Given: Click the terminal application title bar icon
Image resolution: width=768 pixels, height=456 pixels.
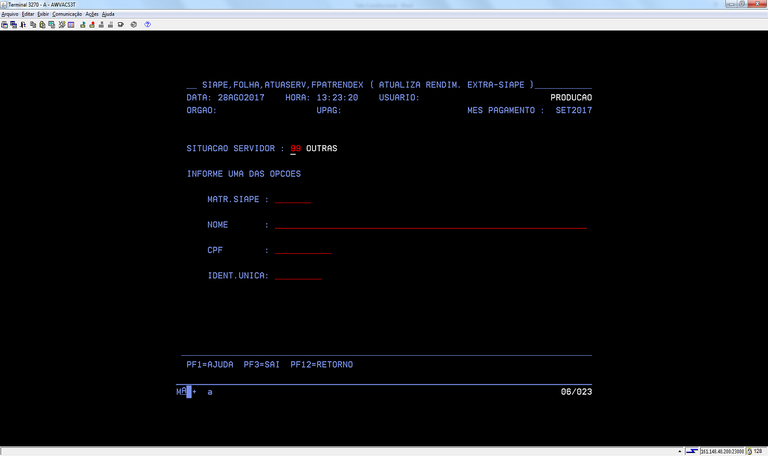Looking at the screenshot, I should tap(4, 4).
